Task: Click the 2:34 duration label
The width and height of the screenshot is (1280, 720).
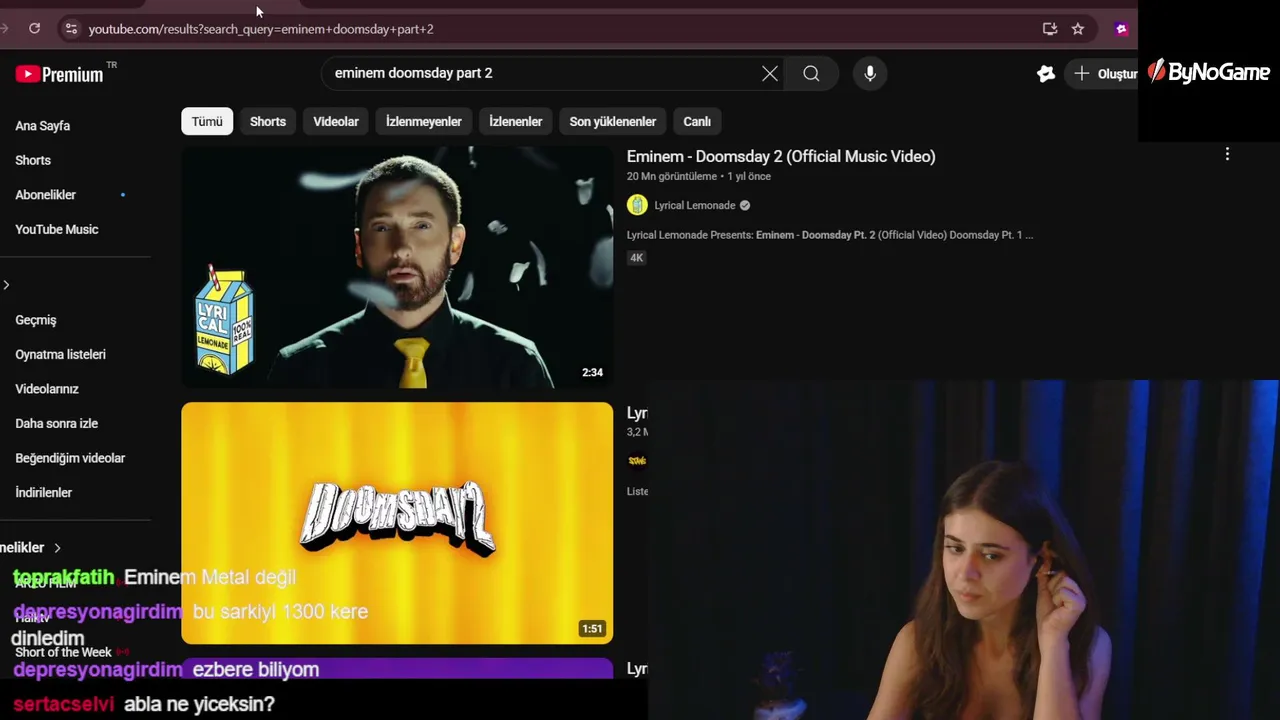Action: tap(592, 372)
